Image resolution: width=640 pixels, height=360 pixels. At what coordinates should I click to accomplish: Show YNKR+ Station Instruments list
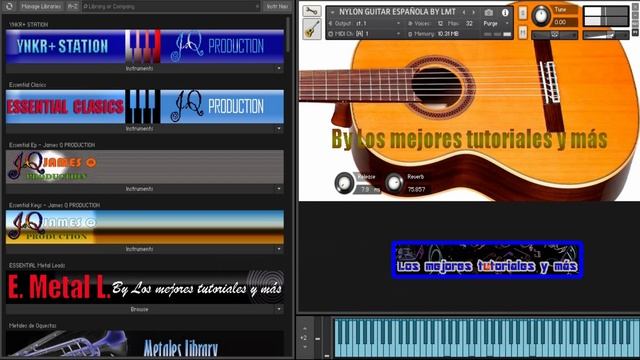(x=140, y=68)
